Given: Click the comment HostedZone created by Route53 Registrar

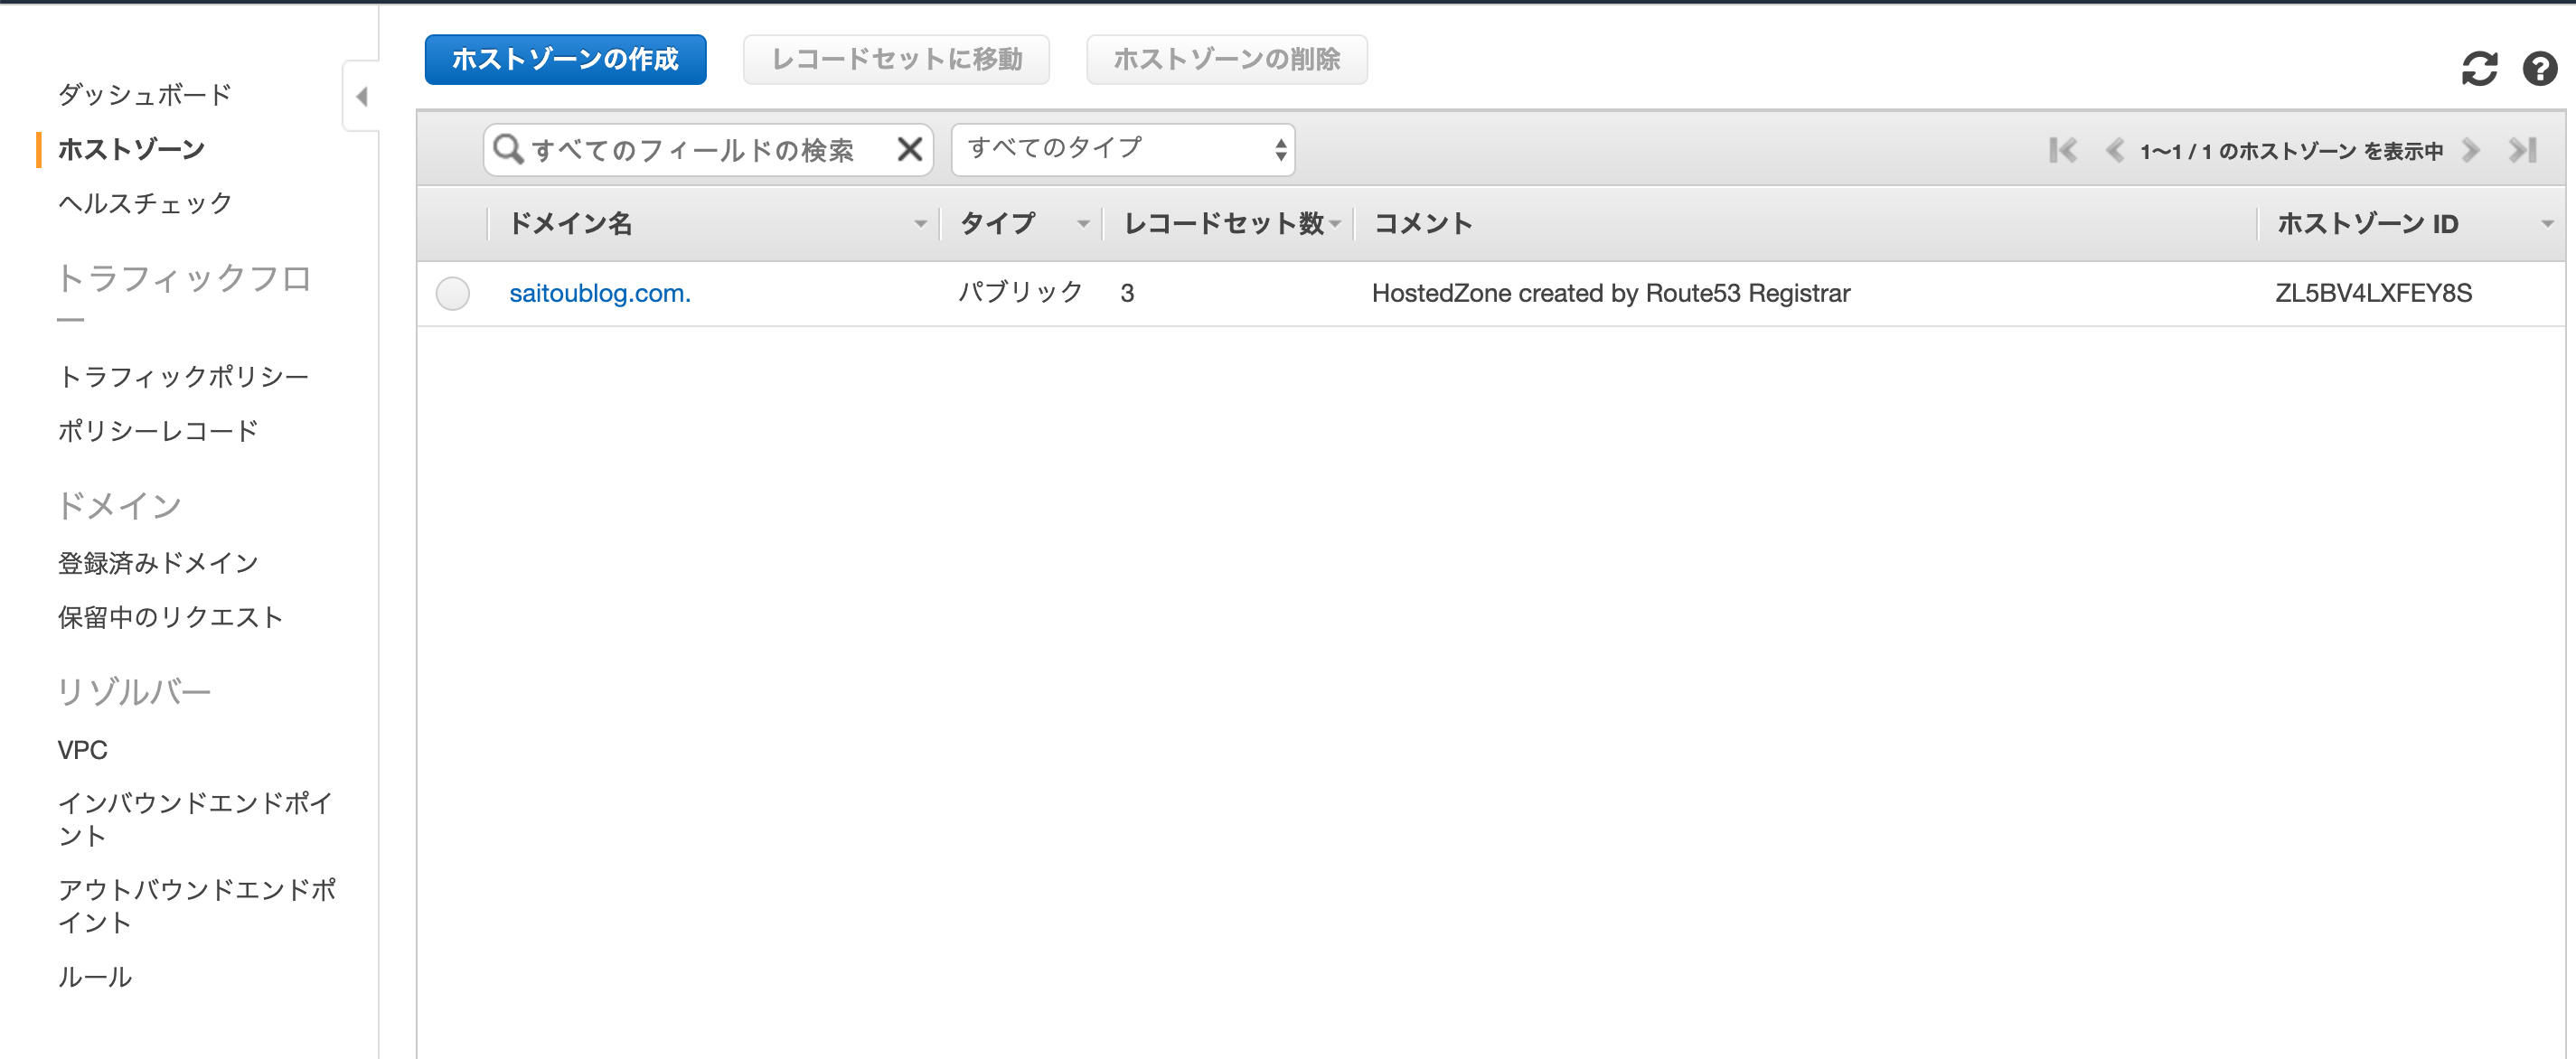Looking at the screenshot, I should tap(1611, 293).
